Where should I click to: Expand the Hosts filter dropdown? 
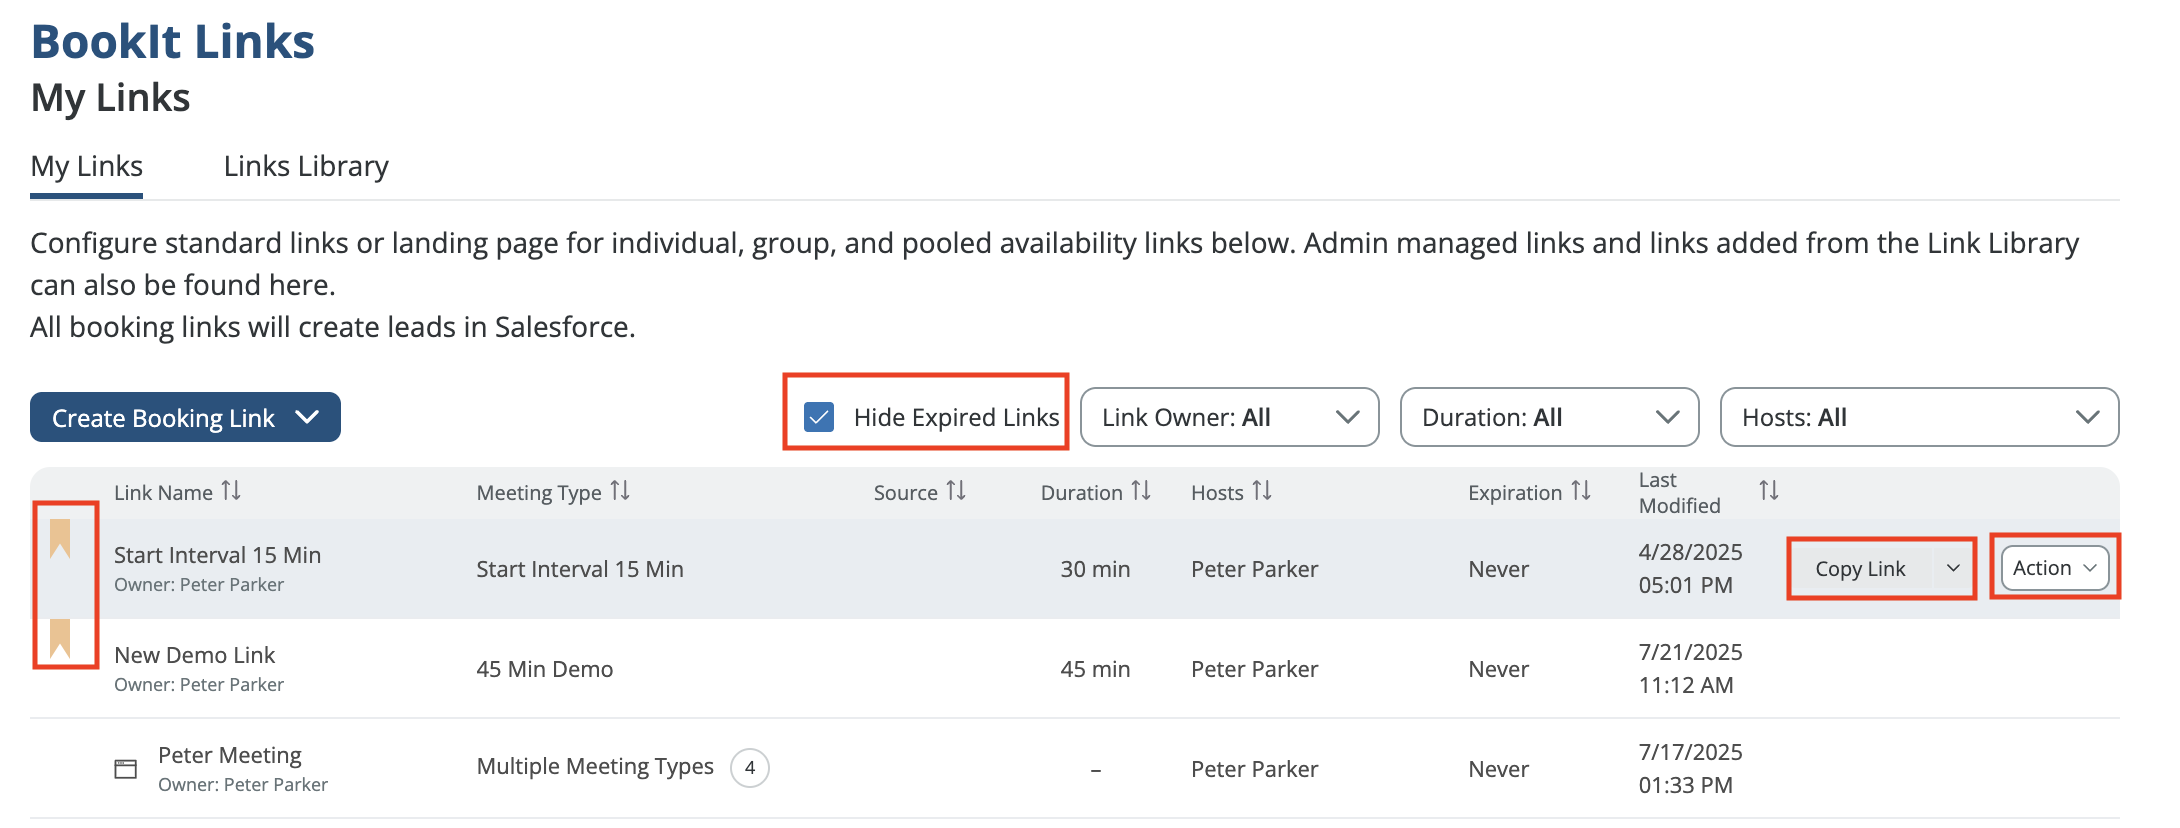tap(1918, 417)
